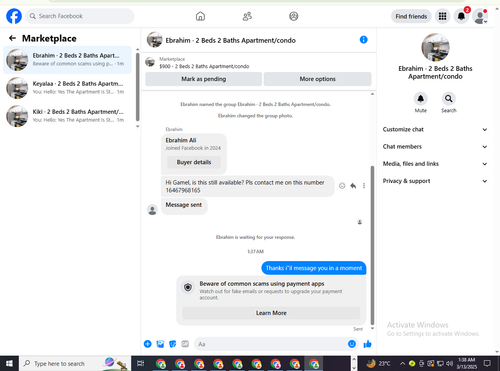
Task: Click the 'Message sent' bubble
Action: pyautogui.click(x=184, y=205)
